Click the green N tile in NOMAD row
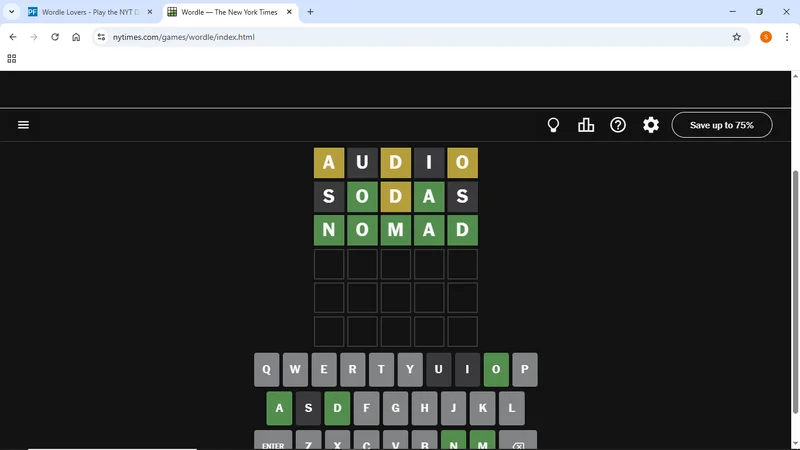Viewport: 800px width, 450px height. [x=329, y=230]
